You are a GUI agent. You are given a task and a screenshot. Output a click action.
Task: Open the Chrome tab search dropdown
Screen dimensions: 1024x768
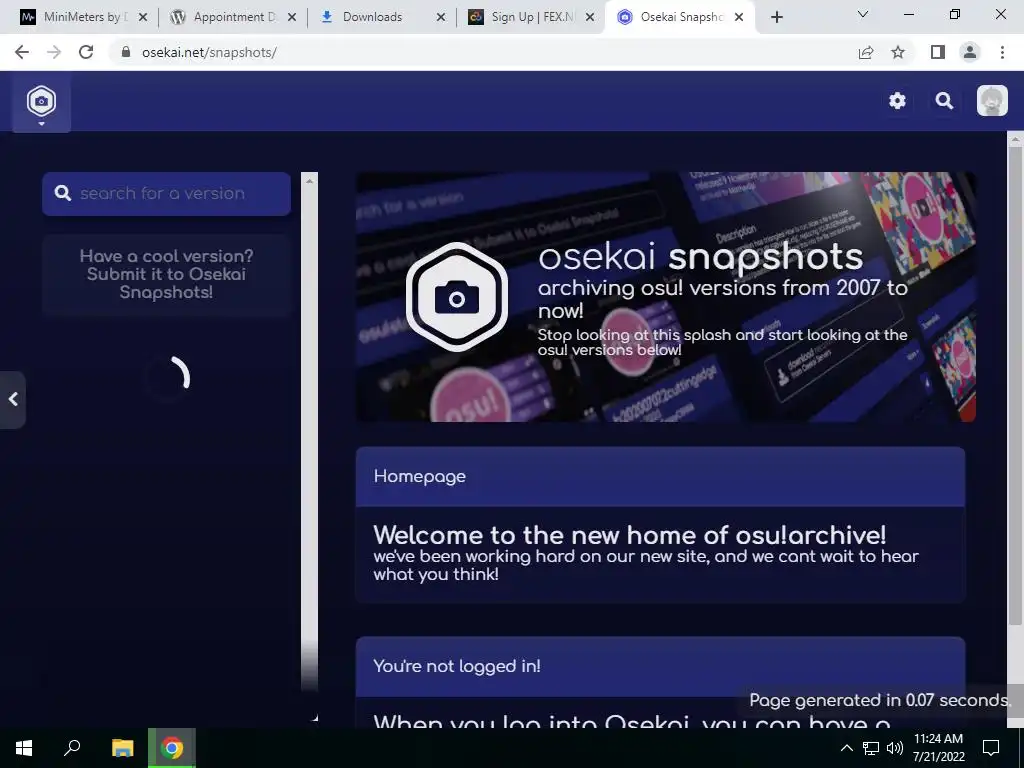tap(863, 14)
